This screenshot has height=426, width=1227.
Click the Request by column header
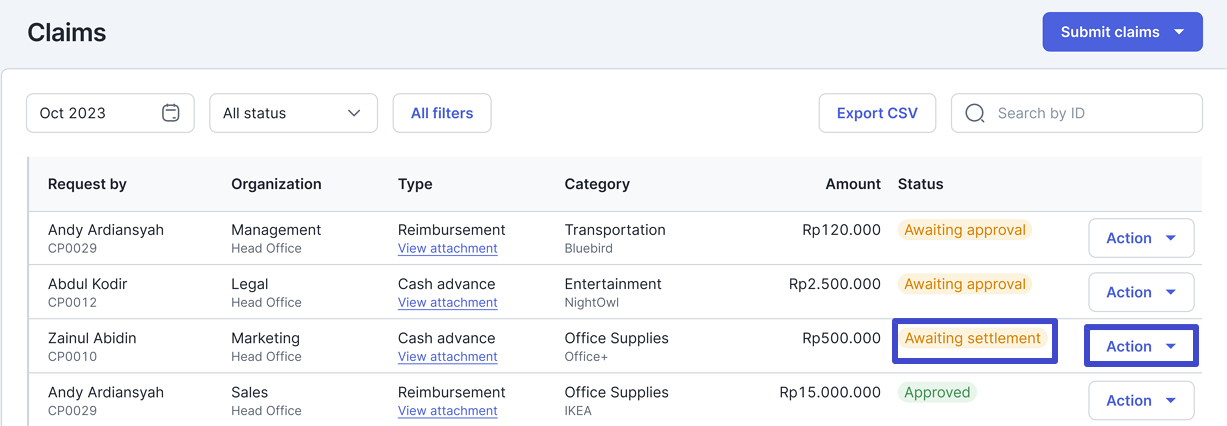click(87, 184)
